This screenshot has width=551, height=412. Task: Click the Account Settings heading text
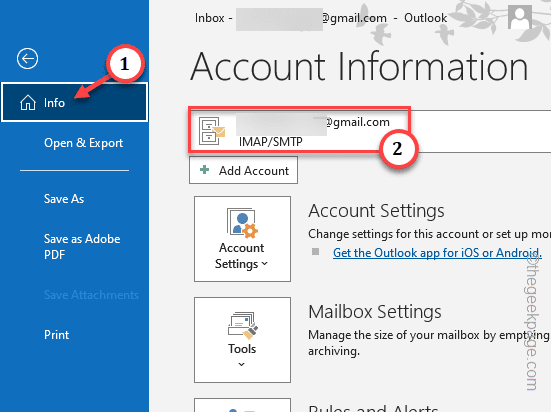[x=376, y=211]
